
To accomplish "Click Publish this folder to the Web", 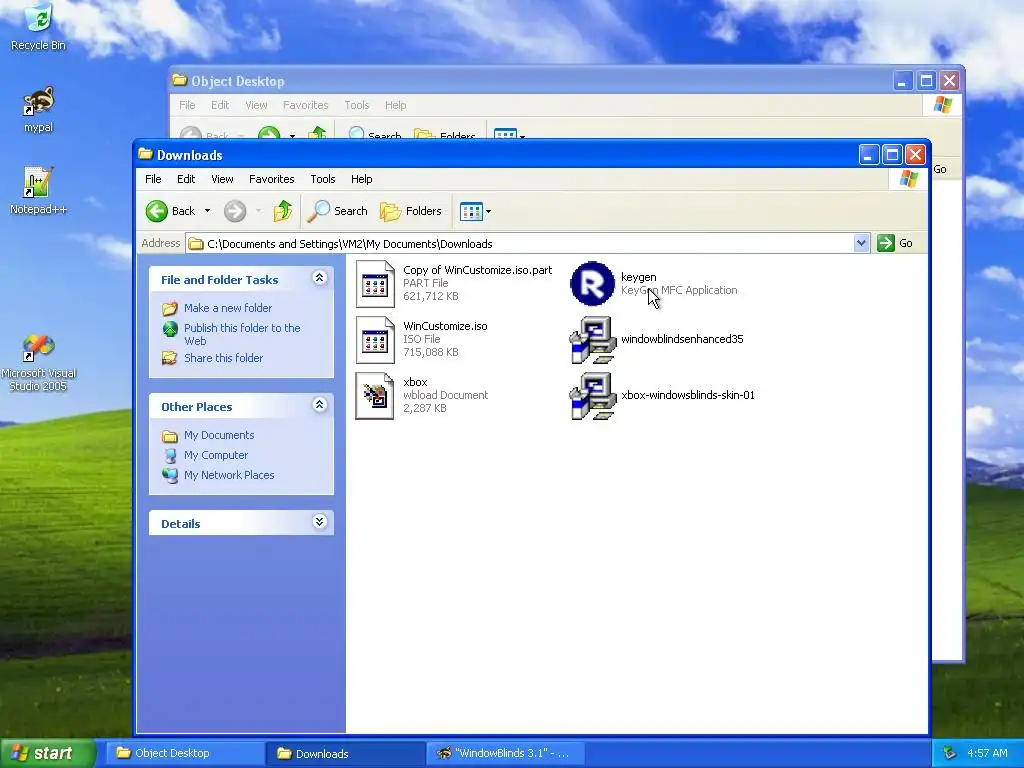I will 242,334.
